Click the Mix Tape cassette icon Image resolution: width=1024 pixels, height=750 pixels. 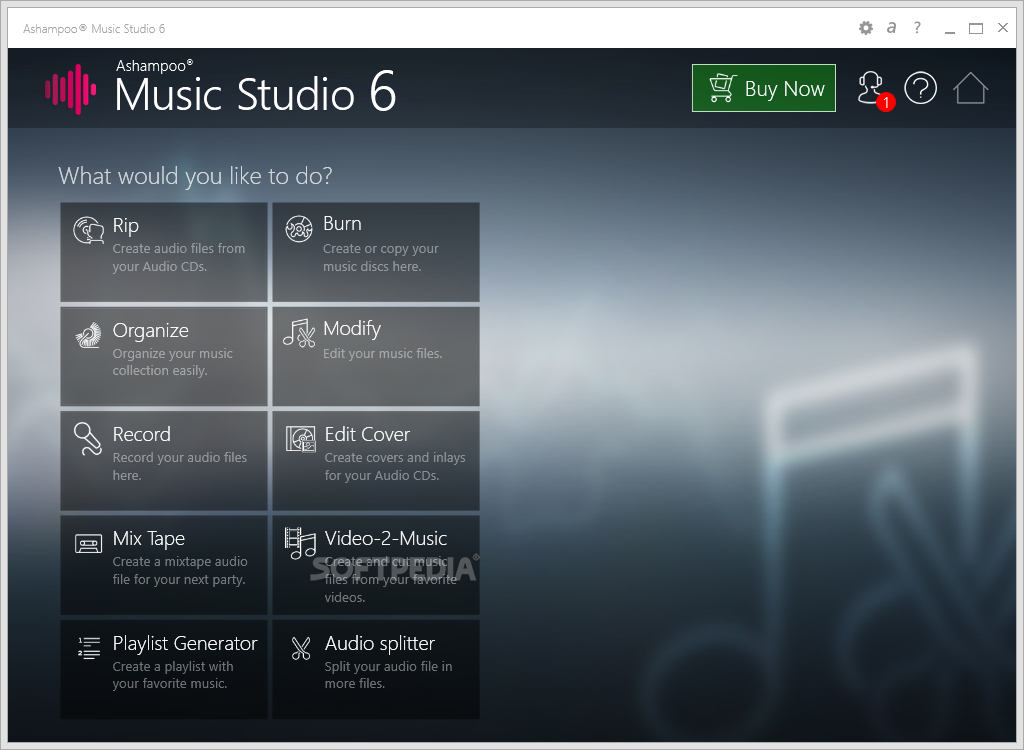88,544
